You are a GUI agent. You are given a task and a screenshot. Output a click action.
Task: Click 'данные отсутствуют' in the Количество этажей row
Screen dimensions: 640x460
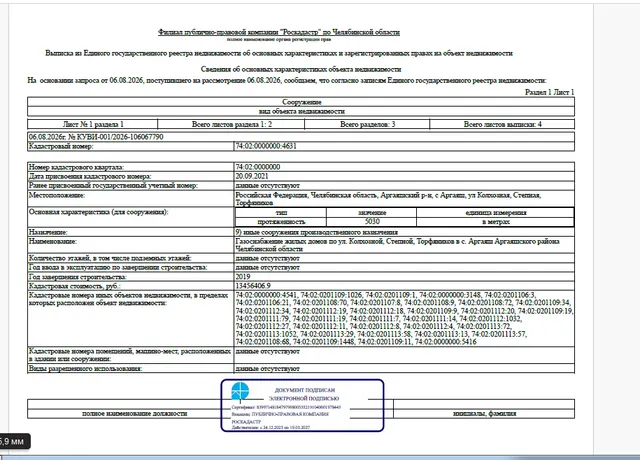click(267, 258)
